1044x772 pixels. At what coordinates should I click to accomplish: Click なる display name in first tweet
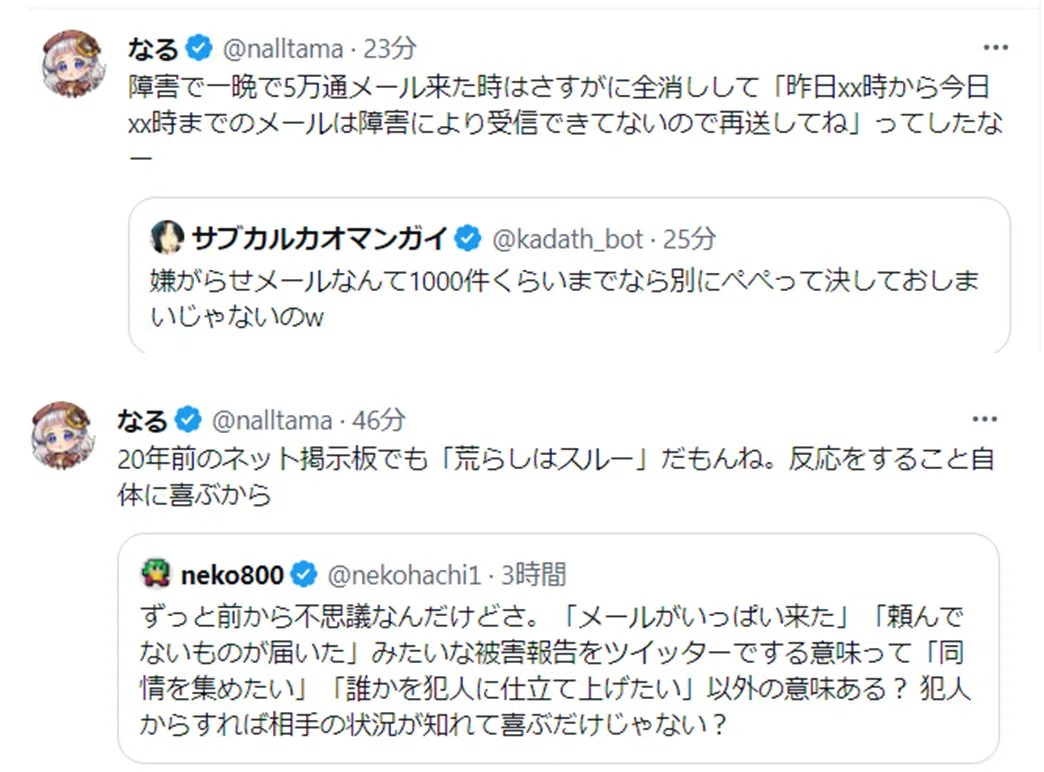pos(153,49)
